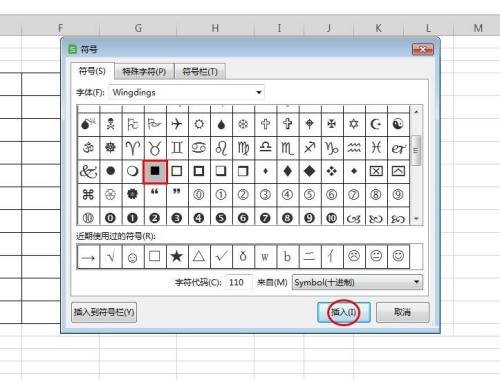This screenshot has height=380, width=500.
Task: Choose the yin yang symbol
Action: point(398,124)
